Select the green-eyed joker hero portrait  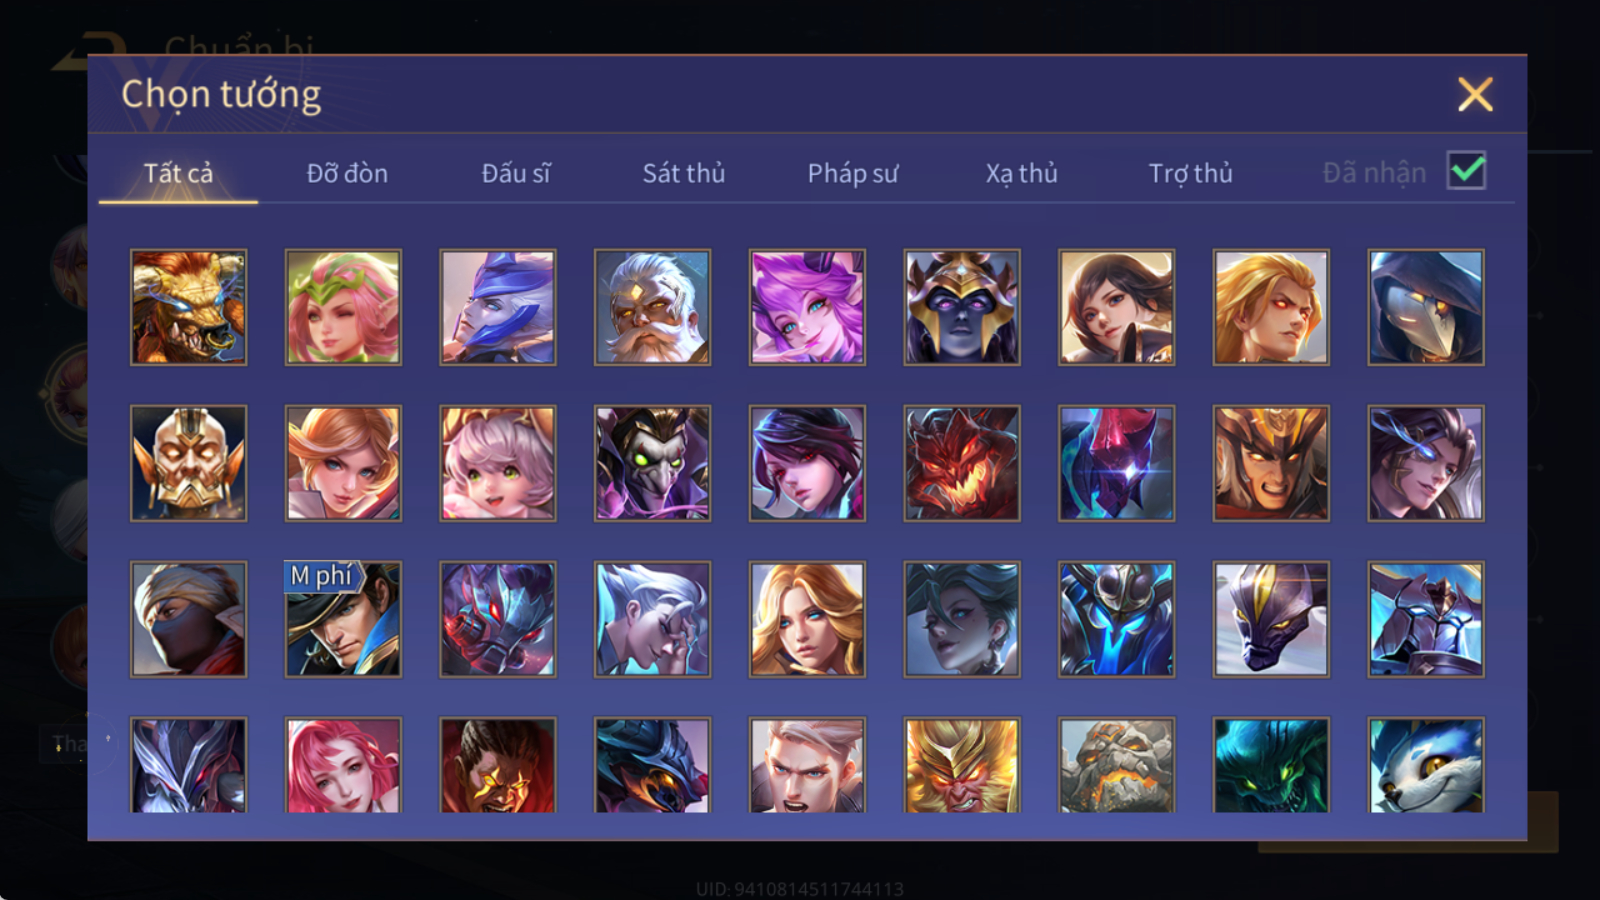coord(652,463)
